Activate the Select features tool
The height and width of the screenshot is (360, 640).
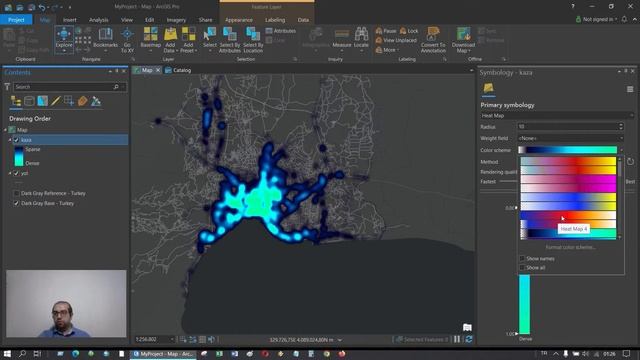(x=210, y=39)
